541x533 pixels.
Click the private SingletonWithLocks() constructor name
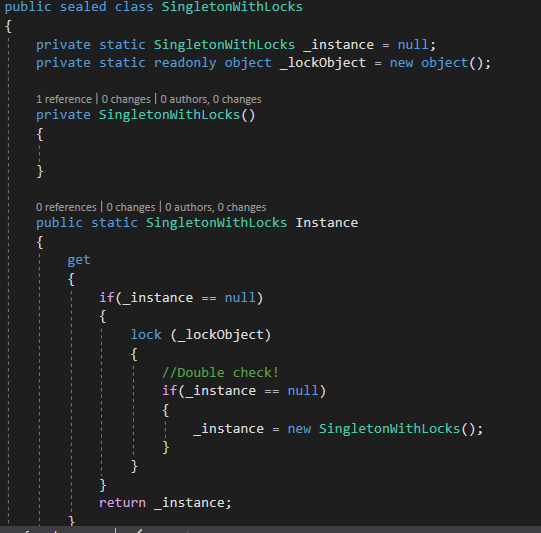[x=177, y=115]
